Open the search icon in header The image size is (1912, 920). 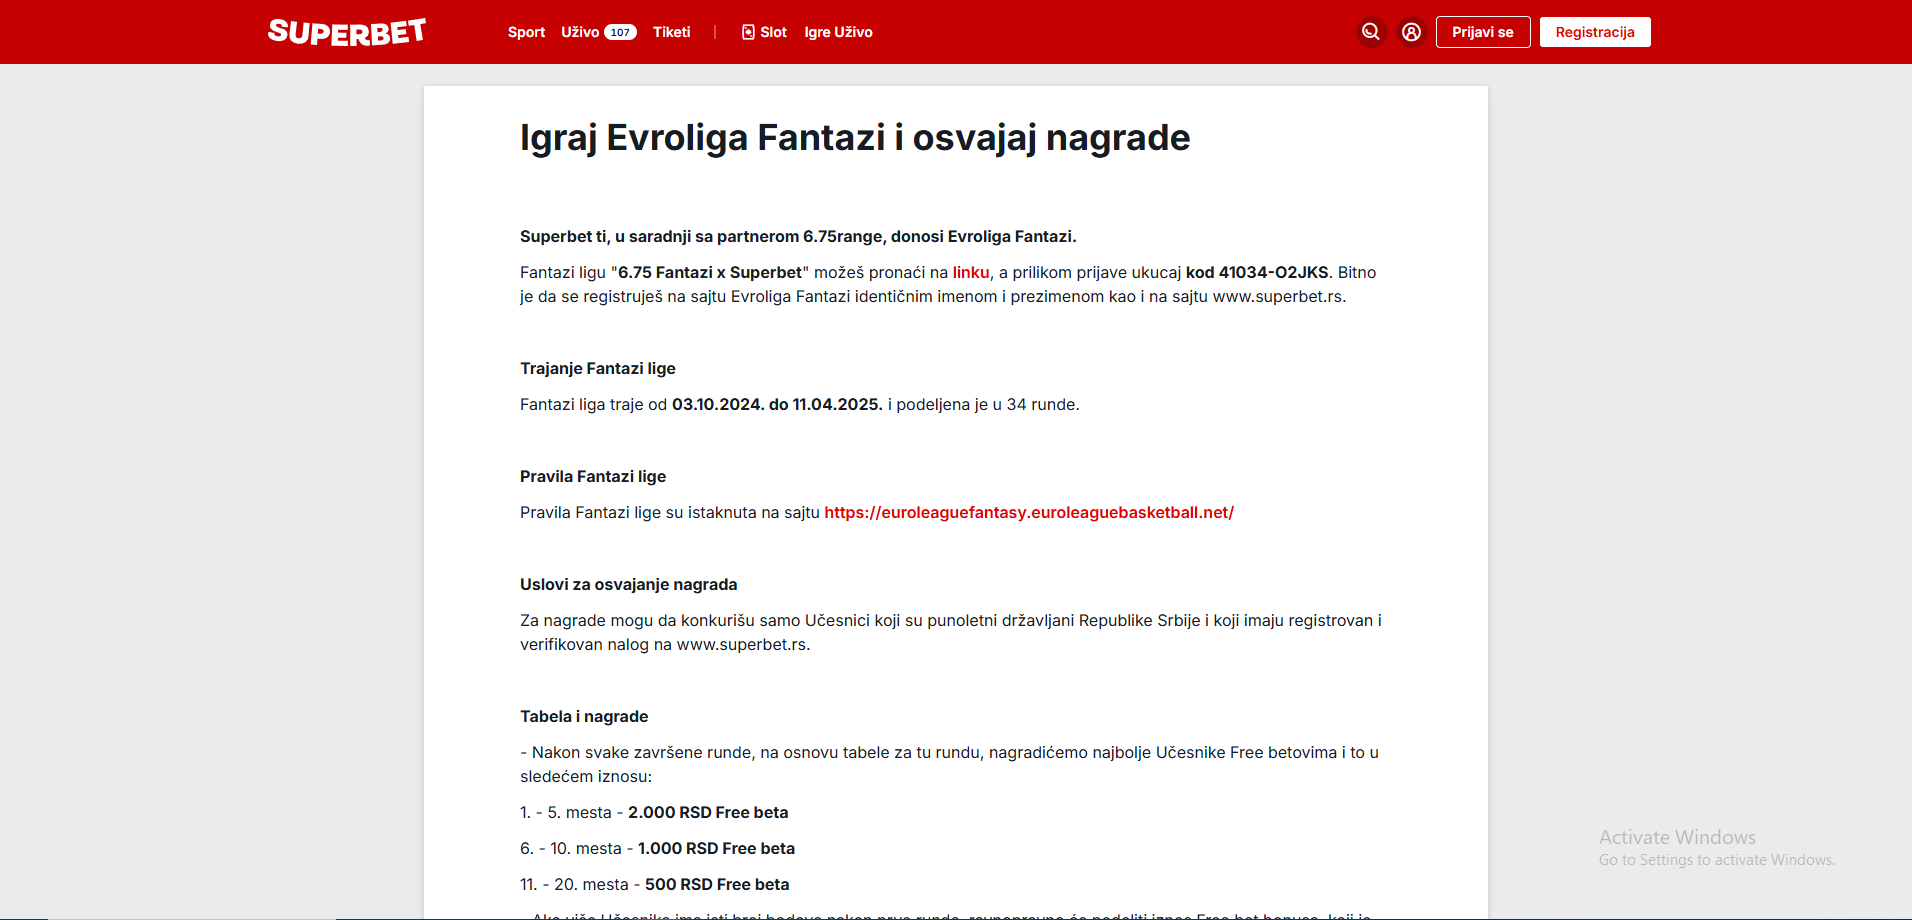[x=1371, y=32]
